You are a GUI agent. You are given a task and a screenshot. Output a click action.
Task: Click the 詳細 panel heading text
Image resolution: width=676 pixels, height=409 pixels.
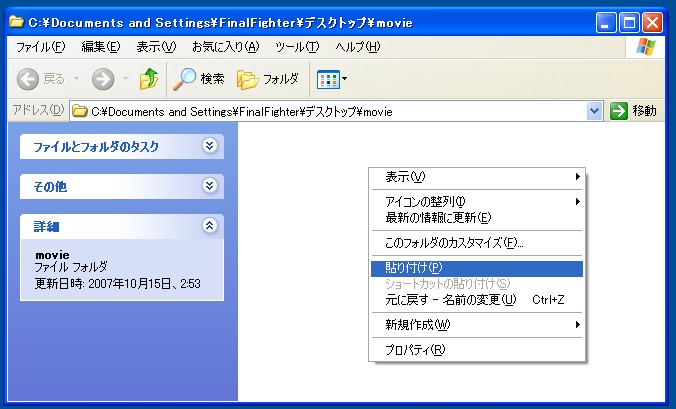47,226
